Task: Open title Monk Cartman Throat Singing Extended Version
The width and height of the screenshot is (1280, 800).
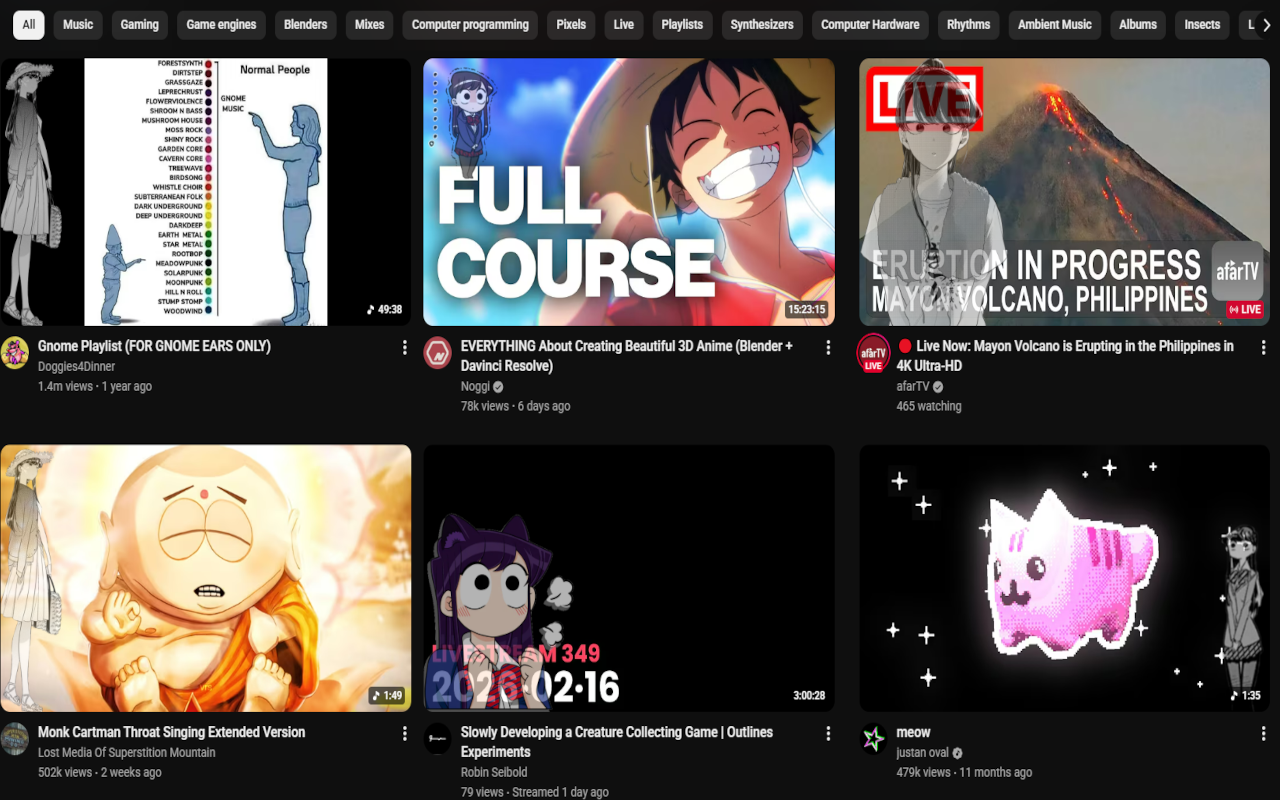Action: coord(171,732)
